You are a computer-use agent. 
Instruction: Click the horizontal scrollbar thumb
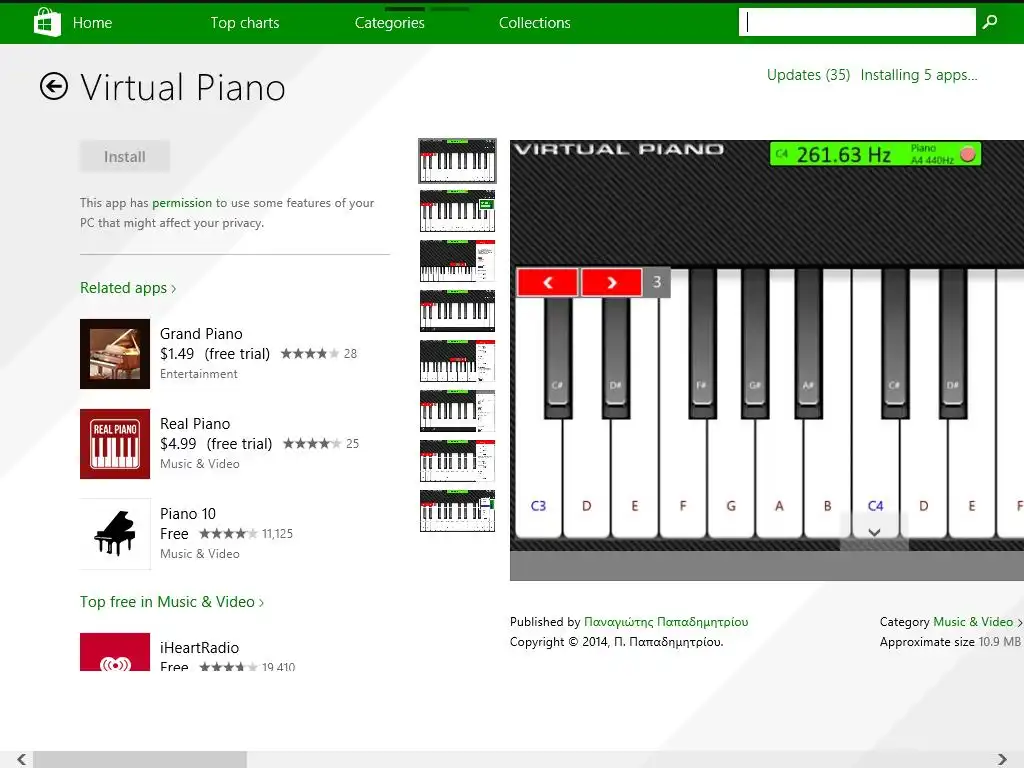pos(140,760)
